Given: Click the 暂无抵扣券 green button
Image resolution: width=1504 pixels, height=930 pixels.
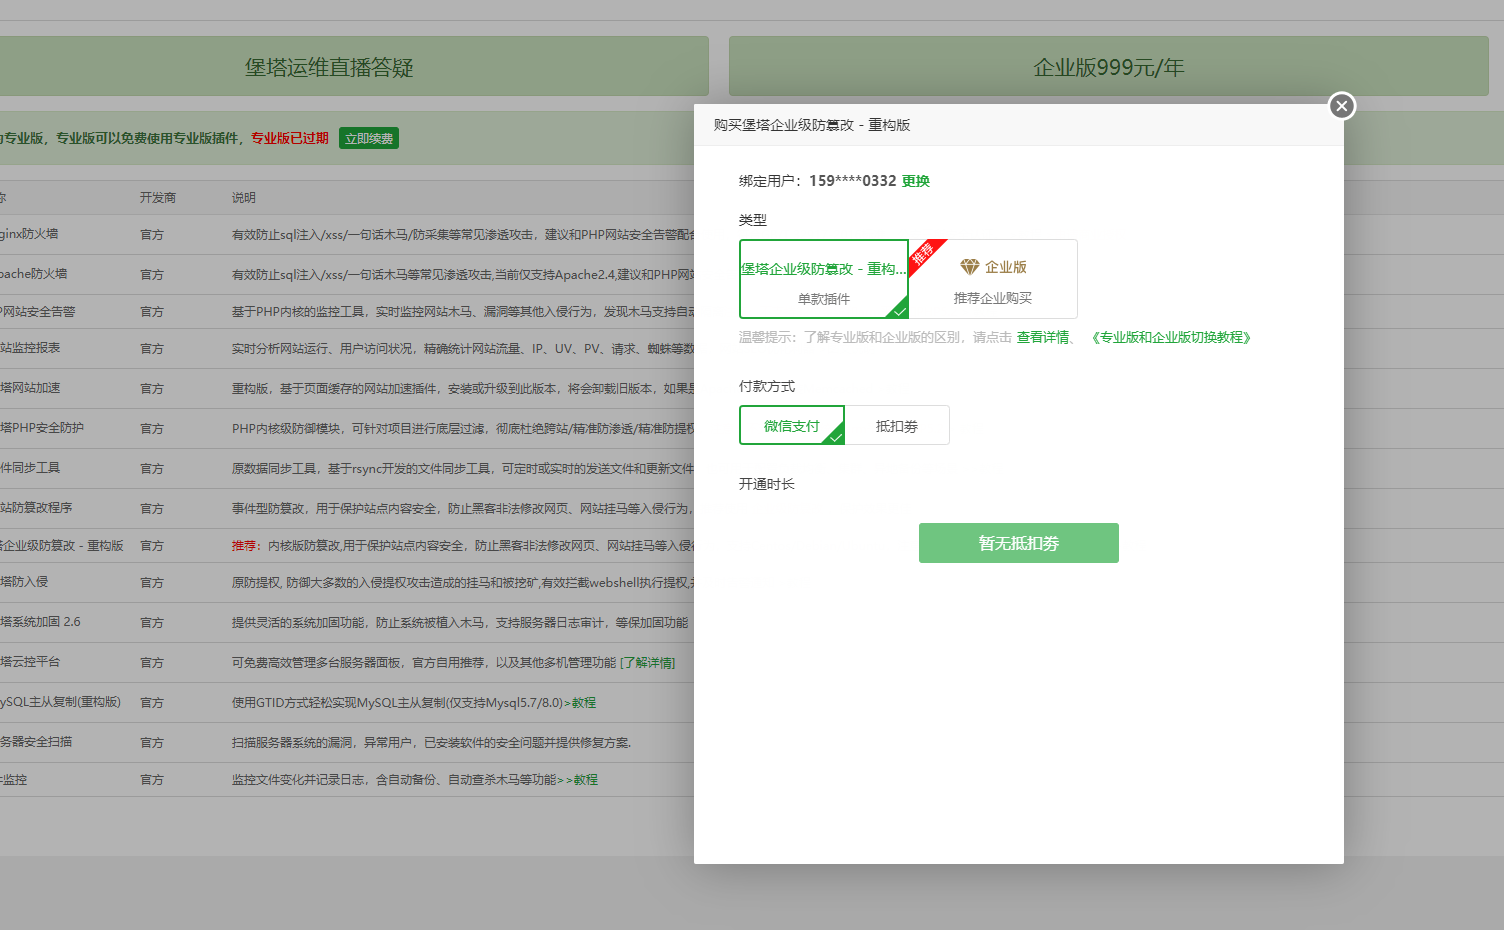Looking at the screenshot, I should (x=1019, y=543).
